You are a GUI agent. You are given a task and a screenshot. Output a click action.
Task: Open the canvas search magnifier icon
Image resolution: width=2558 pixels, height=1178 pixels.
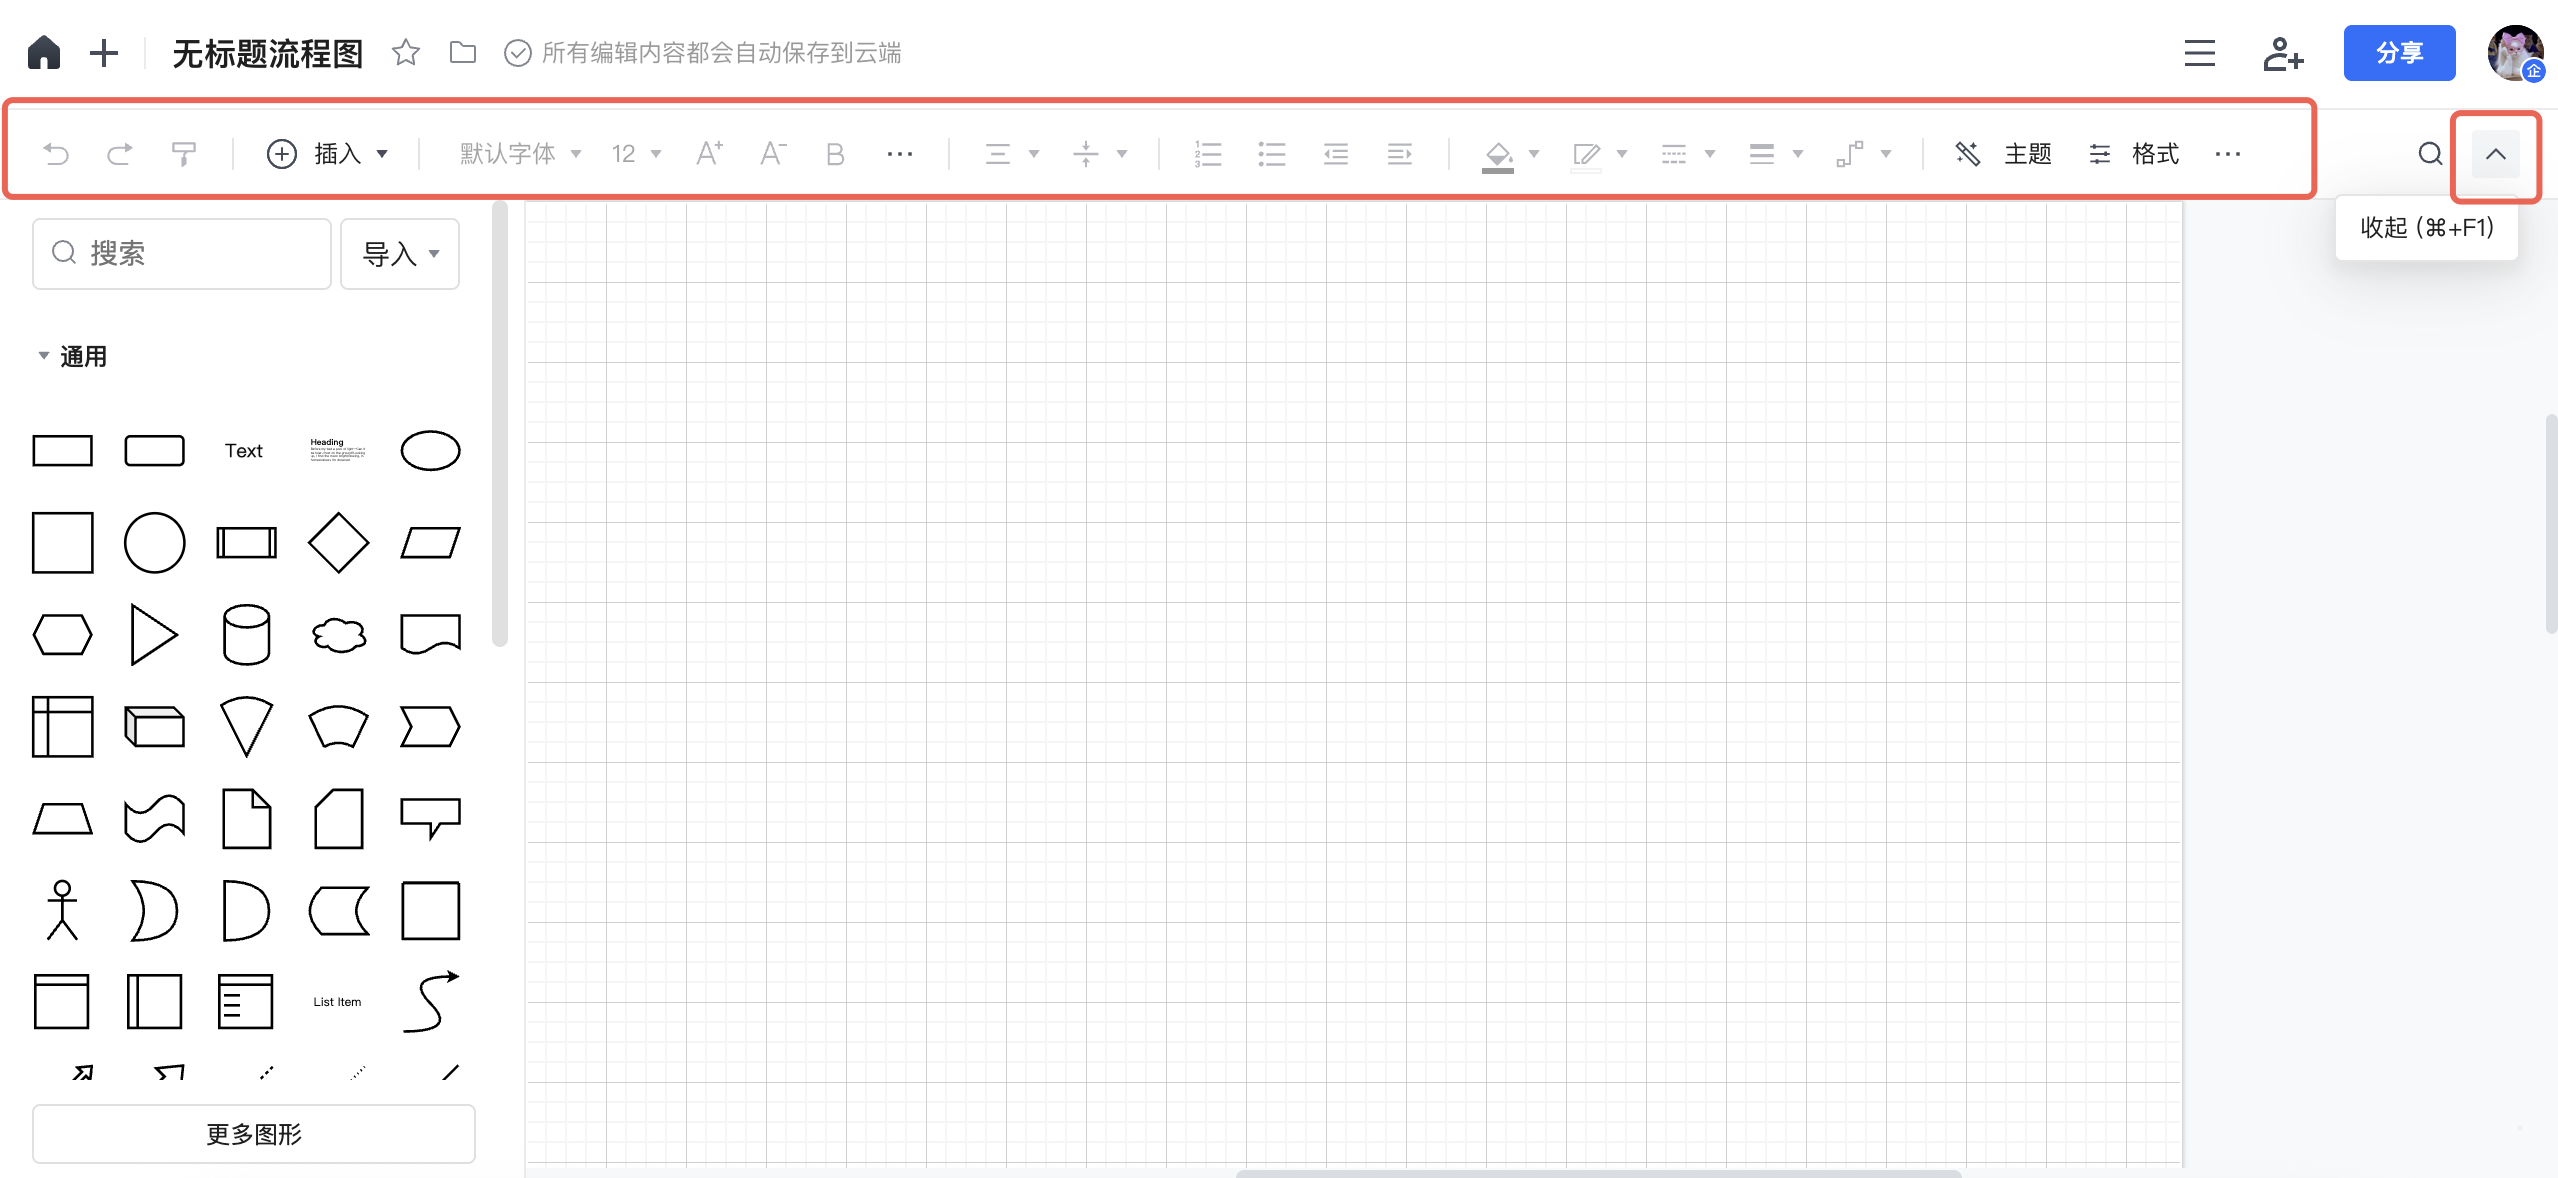pos(2430,153)
